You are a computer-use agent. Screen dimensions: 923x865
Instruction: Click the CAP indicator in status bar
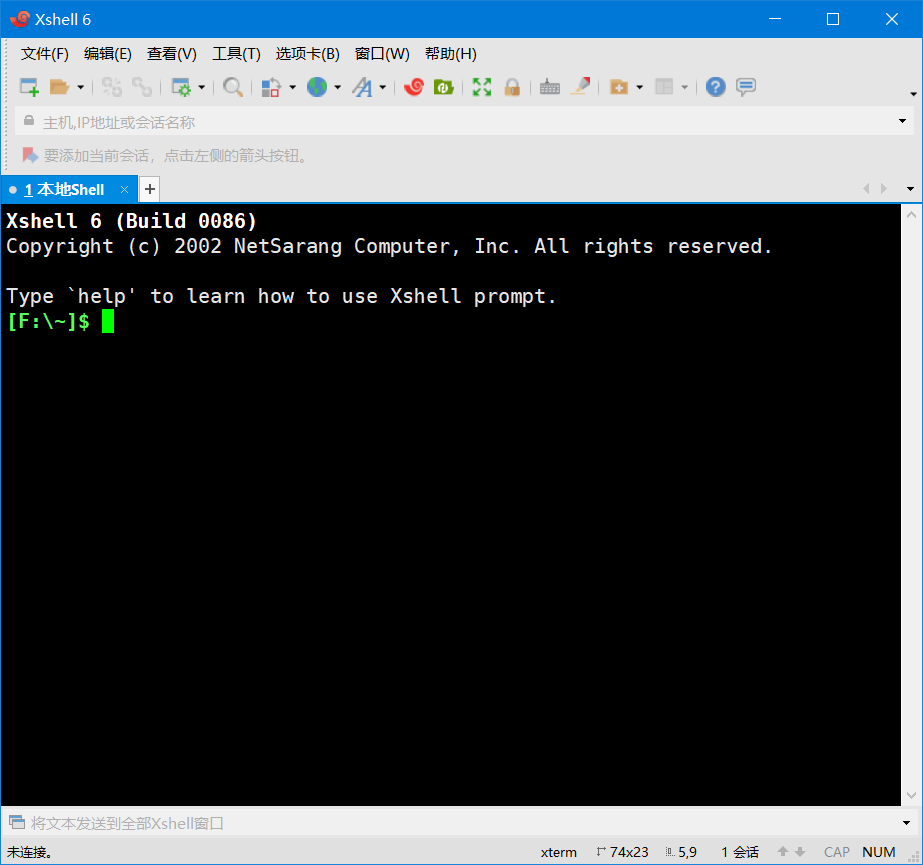pyautogui.click(x=836, y=852)
